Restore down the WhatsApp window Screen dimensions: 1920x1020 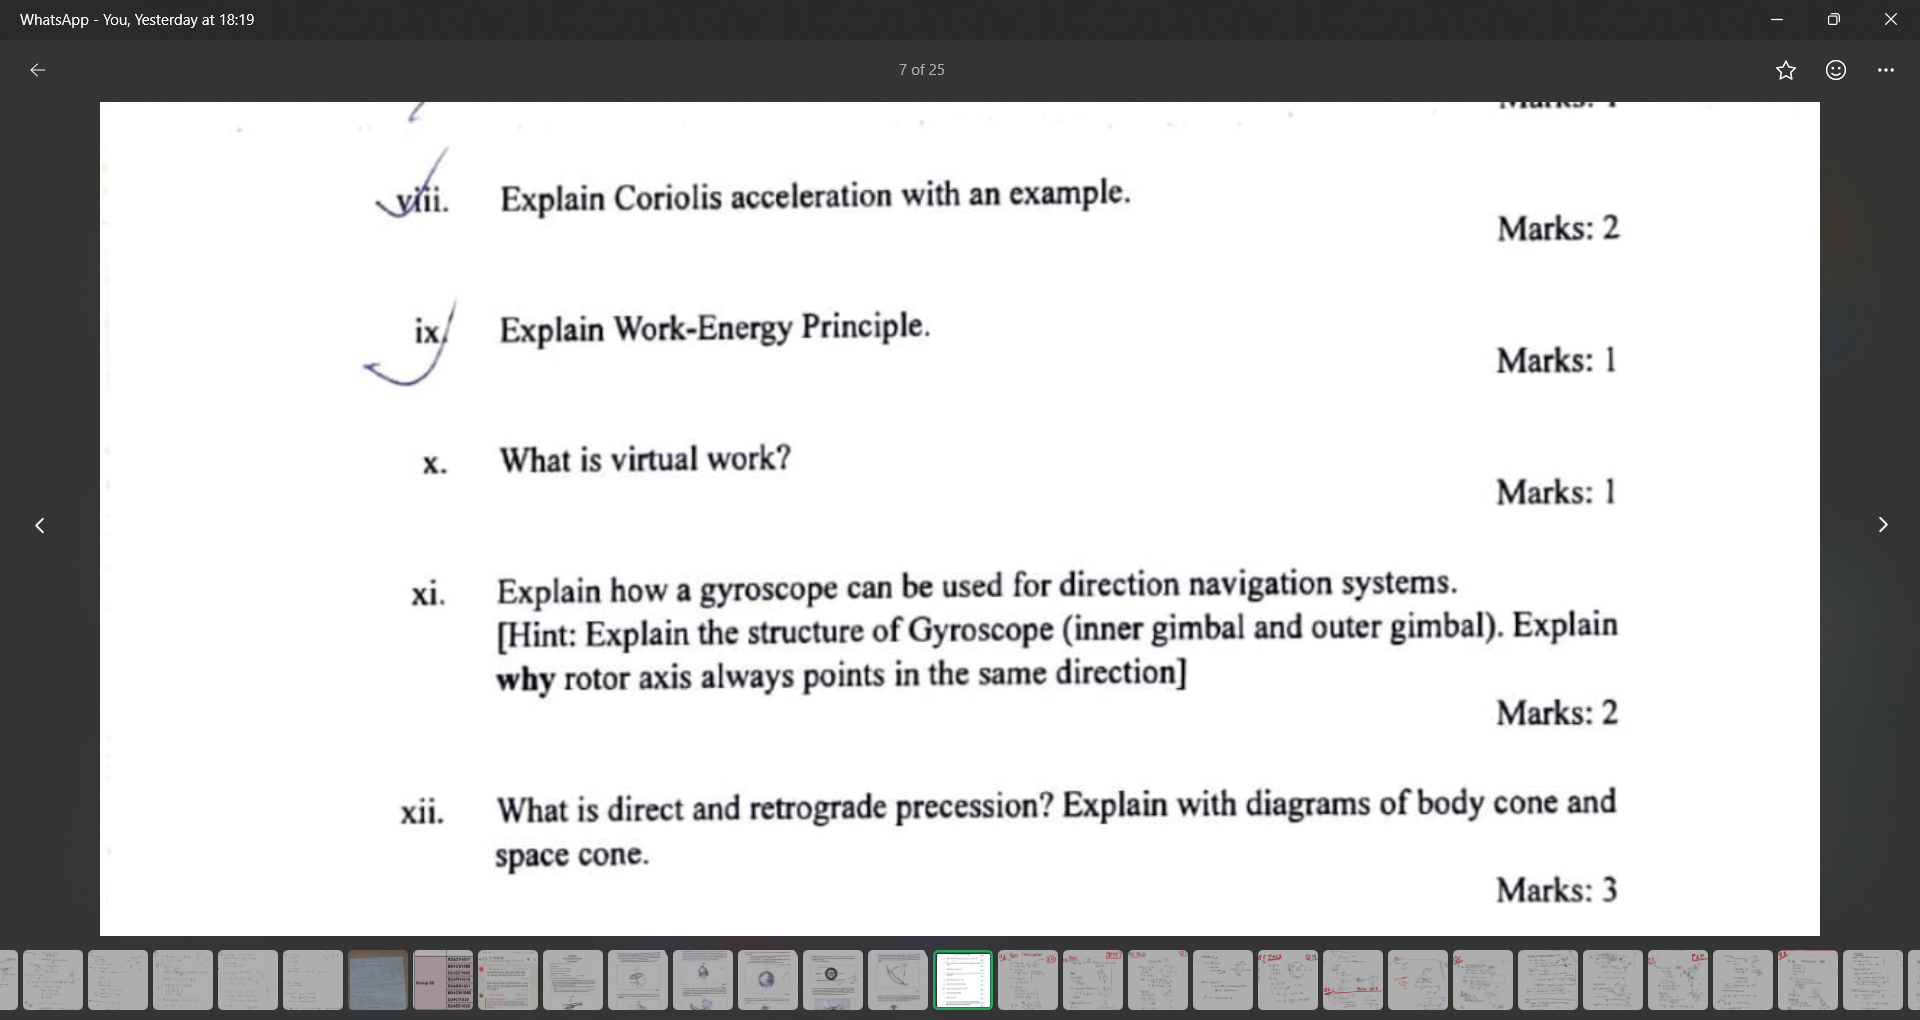tap(1833, 19)
